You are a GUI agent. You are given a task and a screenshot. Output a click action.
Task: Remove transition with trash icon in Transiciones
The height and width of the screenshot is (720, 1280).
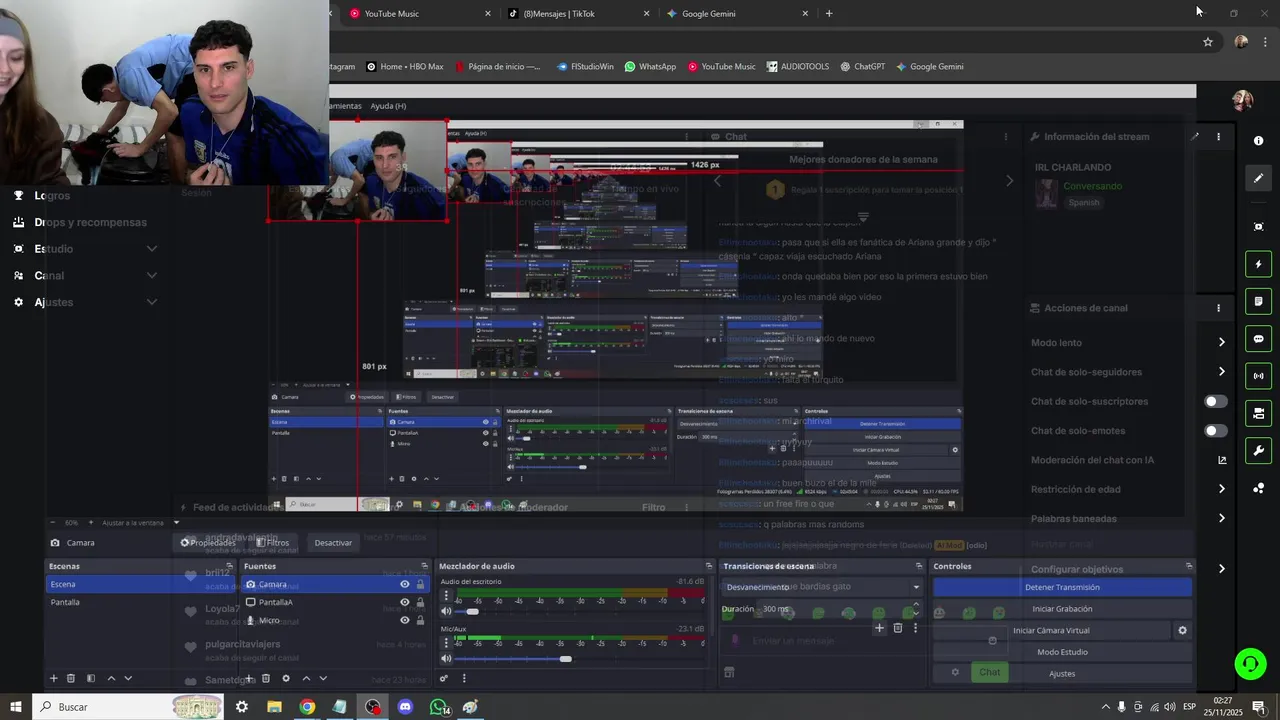(898, 628)
